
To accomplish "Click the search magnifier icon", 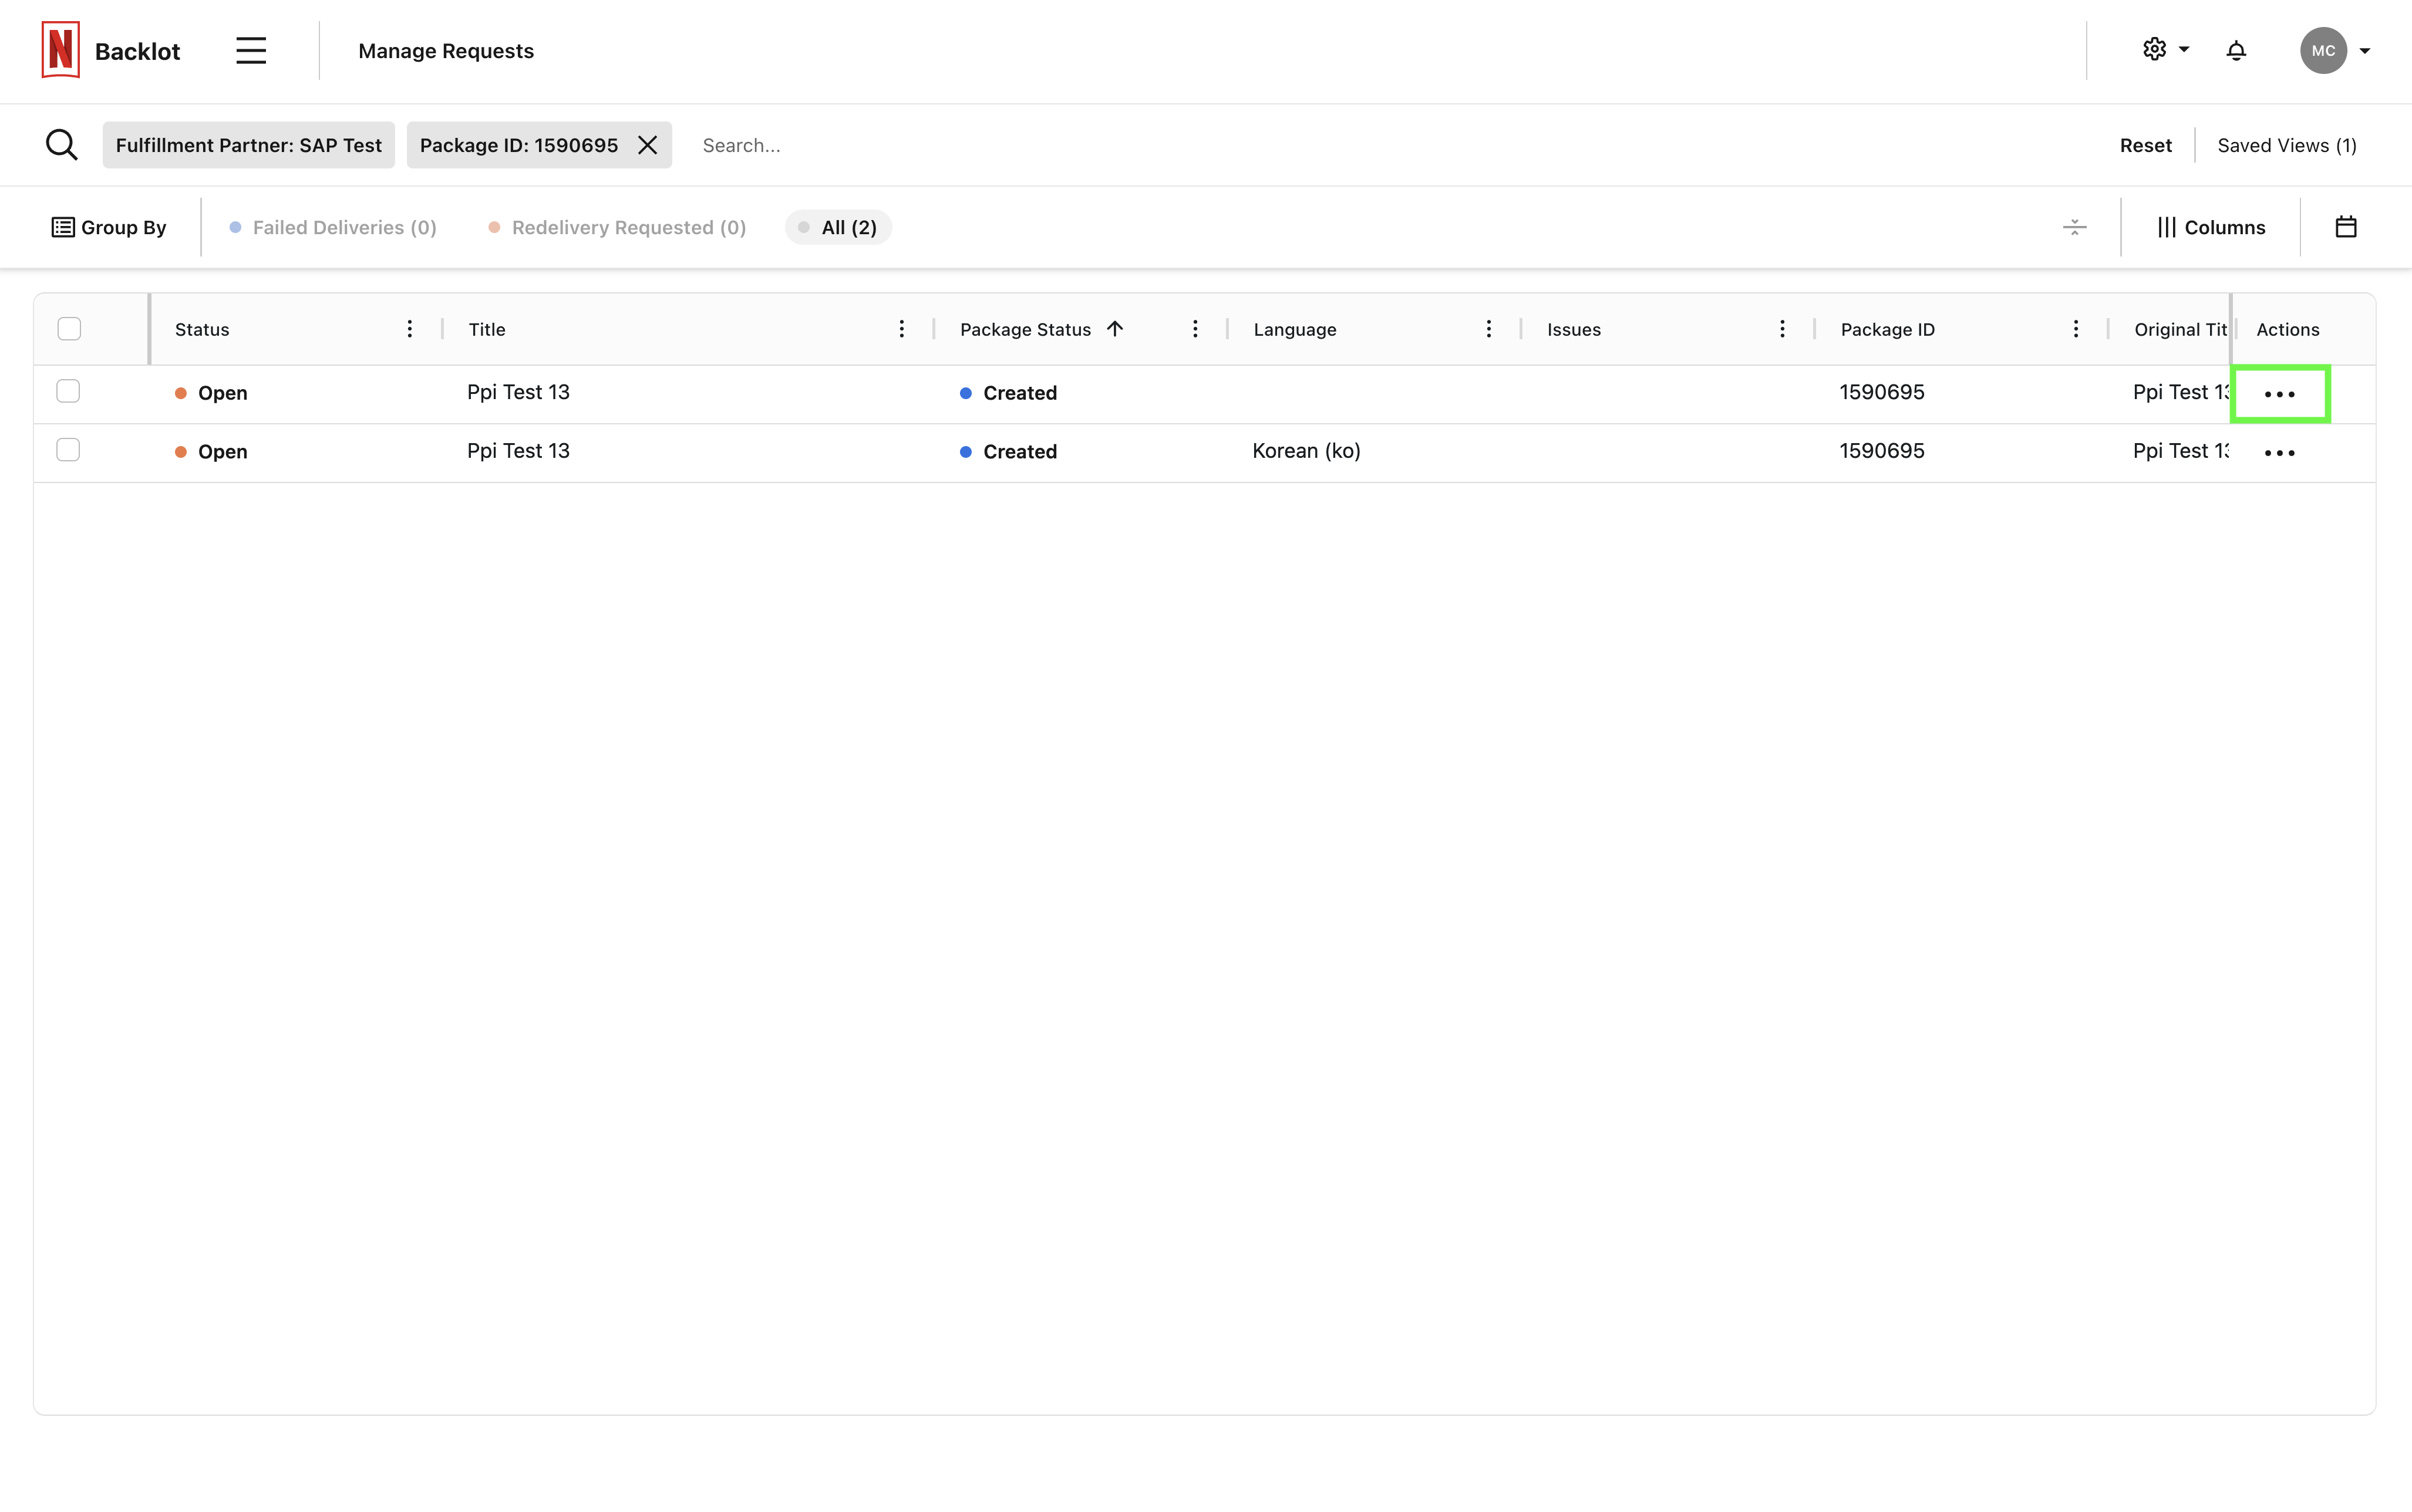I will (x=62, y=145).
